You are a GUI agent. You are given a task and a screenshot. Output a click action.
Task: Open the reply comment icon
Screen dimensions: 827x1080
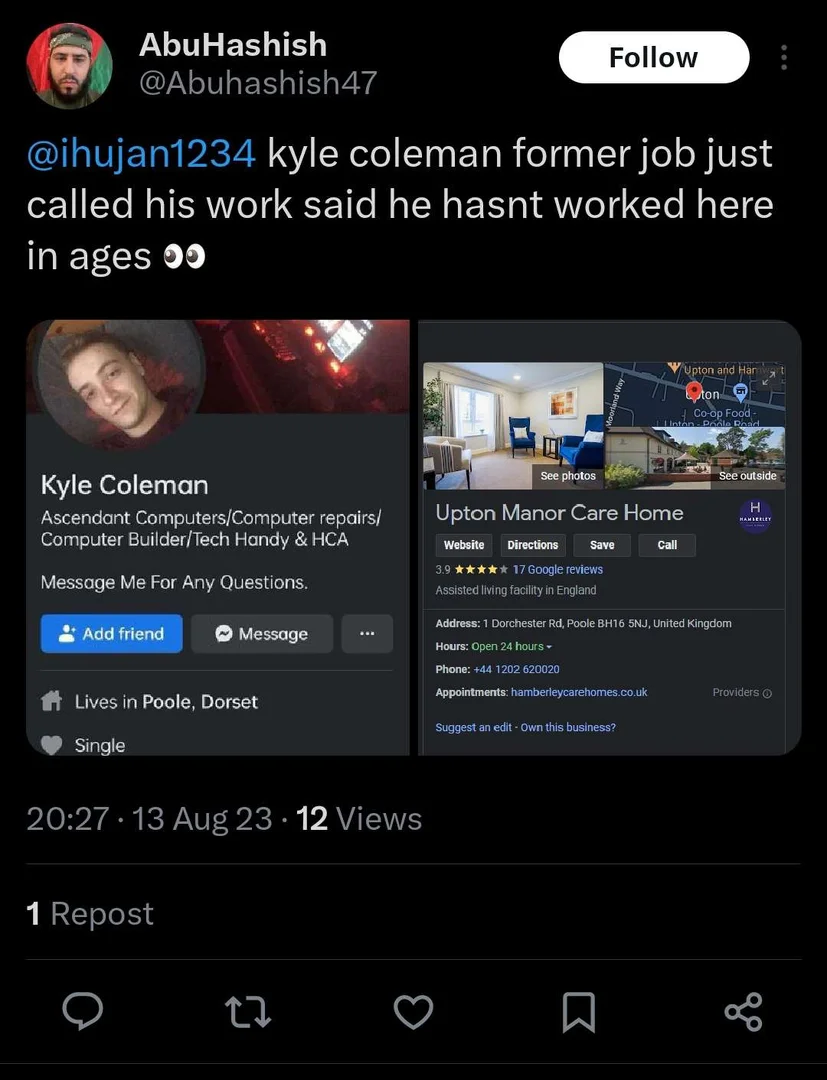[83, 1011]
